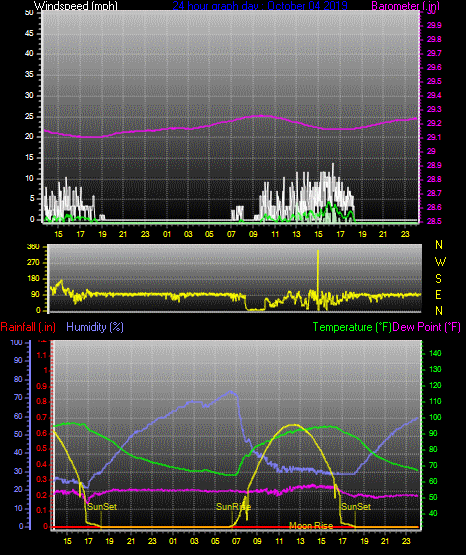The image size is (466, 555).
Task: Click the 11 hour label under temperature chart
Action: 279,541
